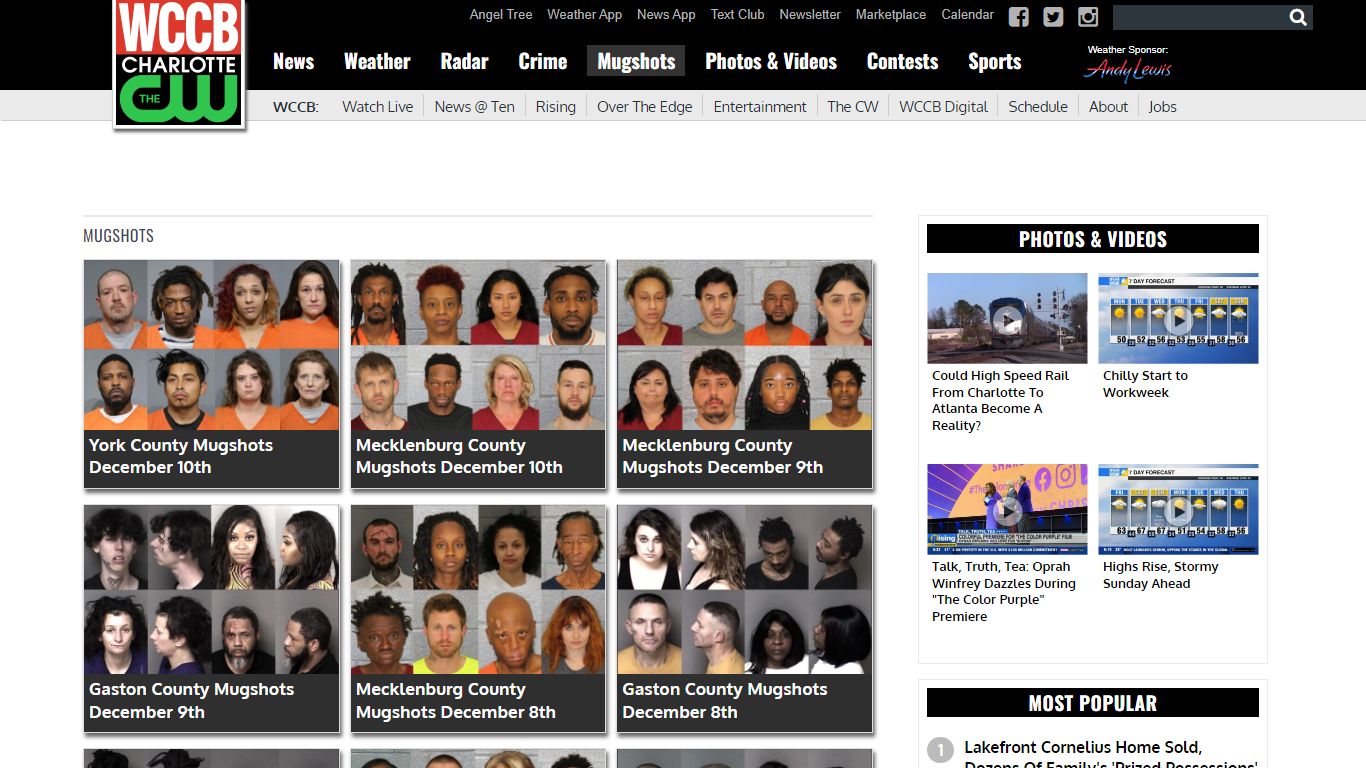Go to the News App link

pos(666,15)
